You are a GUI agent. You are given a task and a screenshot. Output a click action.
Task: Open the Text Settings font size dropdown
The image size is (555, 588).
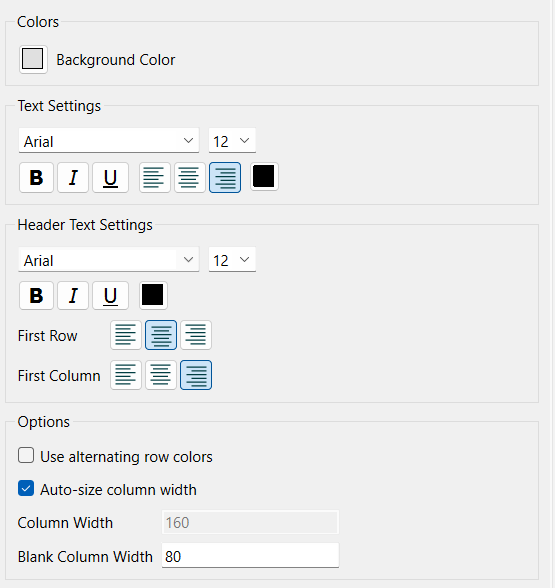click(x=232, y=141)
